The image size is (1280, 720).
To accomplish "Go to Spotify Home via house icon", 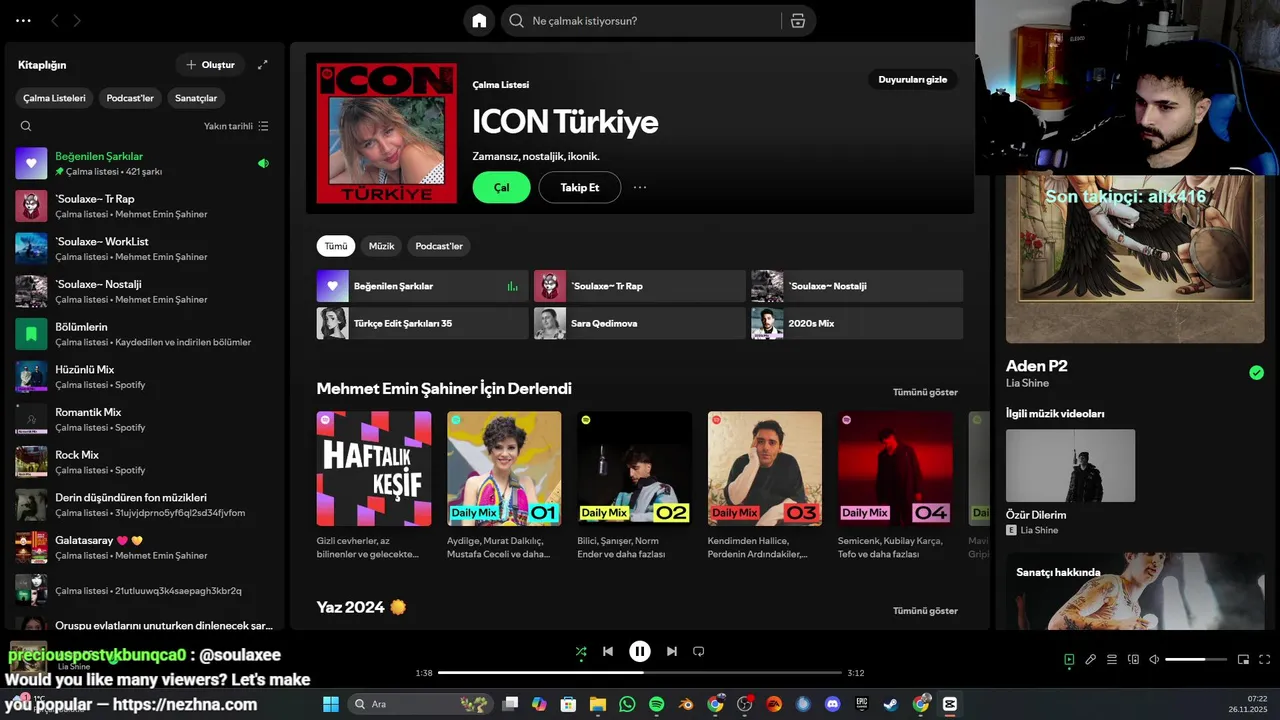I will [x=479, y=21].
